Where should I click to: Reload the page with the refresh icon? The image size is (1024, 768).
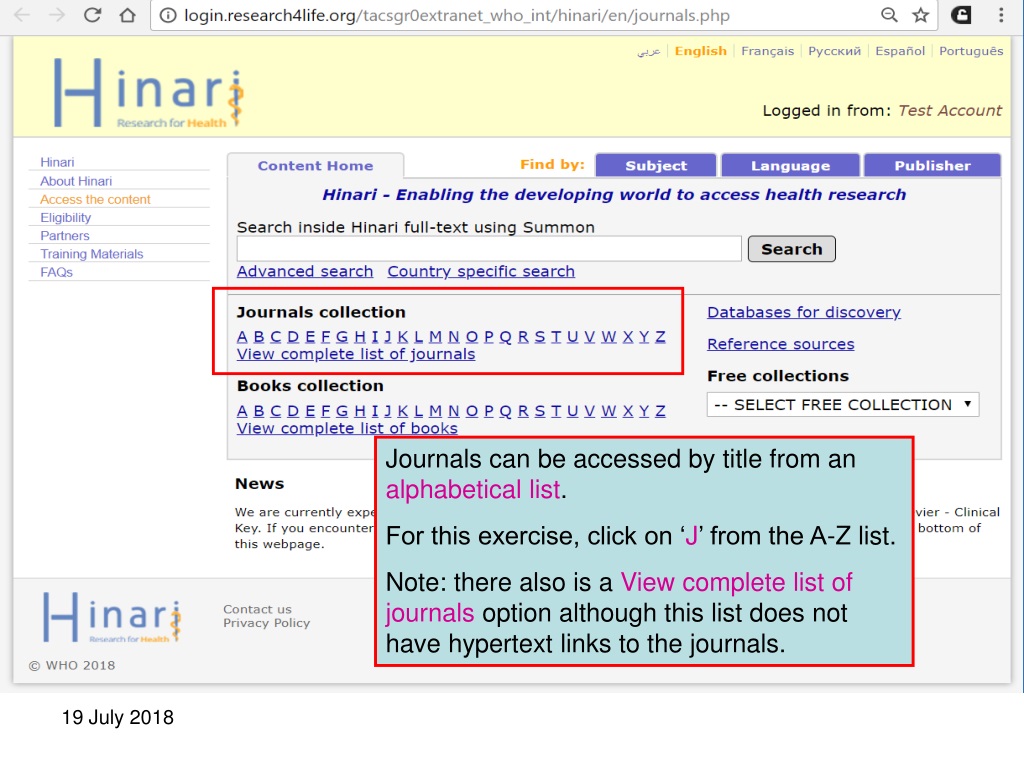(x=92, y=15)
